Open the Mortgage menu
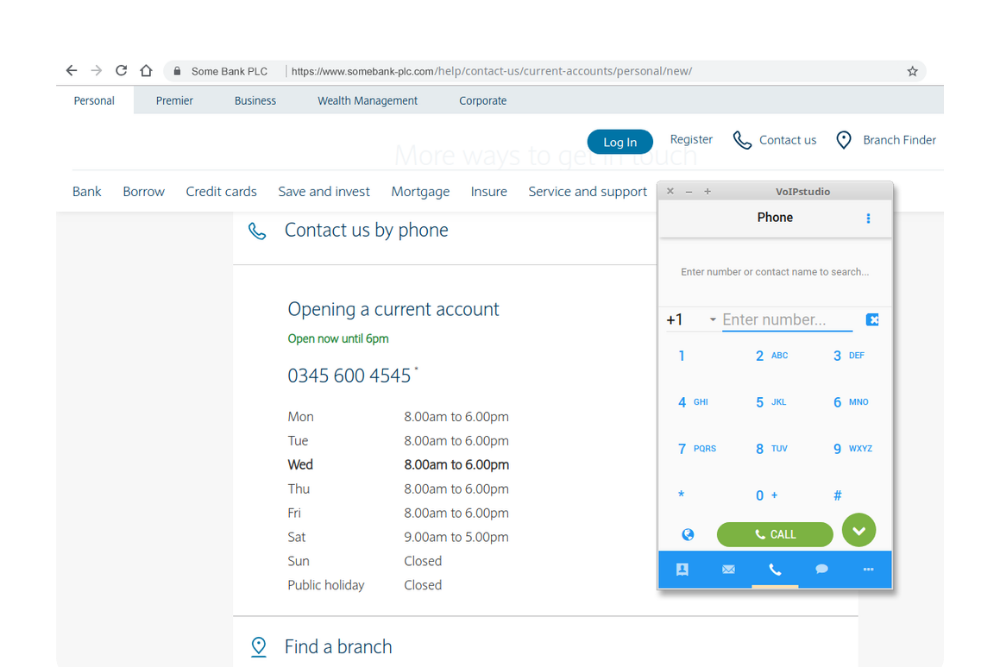This screenshot has width=1000, height=667. pyautogui.click(x=420, y=192)
